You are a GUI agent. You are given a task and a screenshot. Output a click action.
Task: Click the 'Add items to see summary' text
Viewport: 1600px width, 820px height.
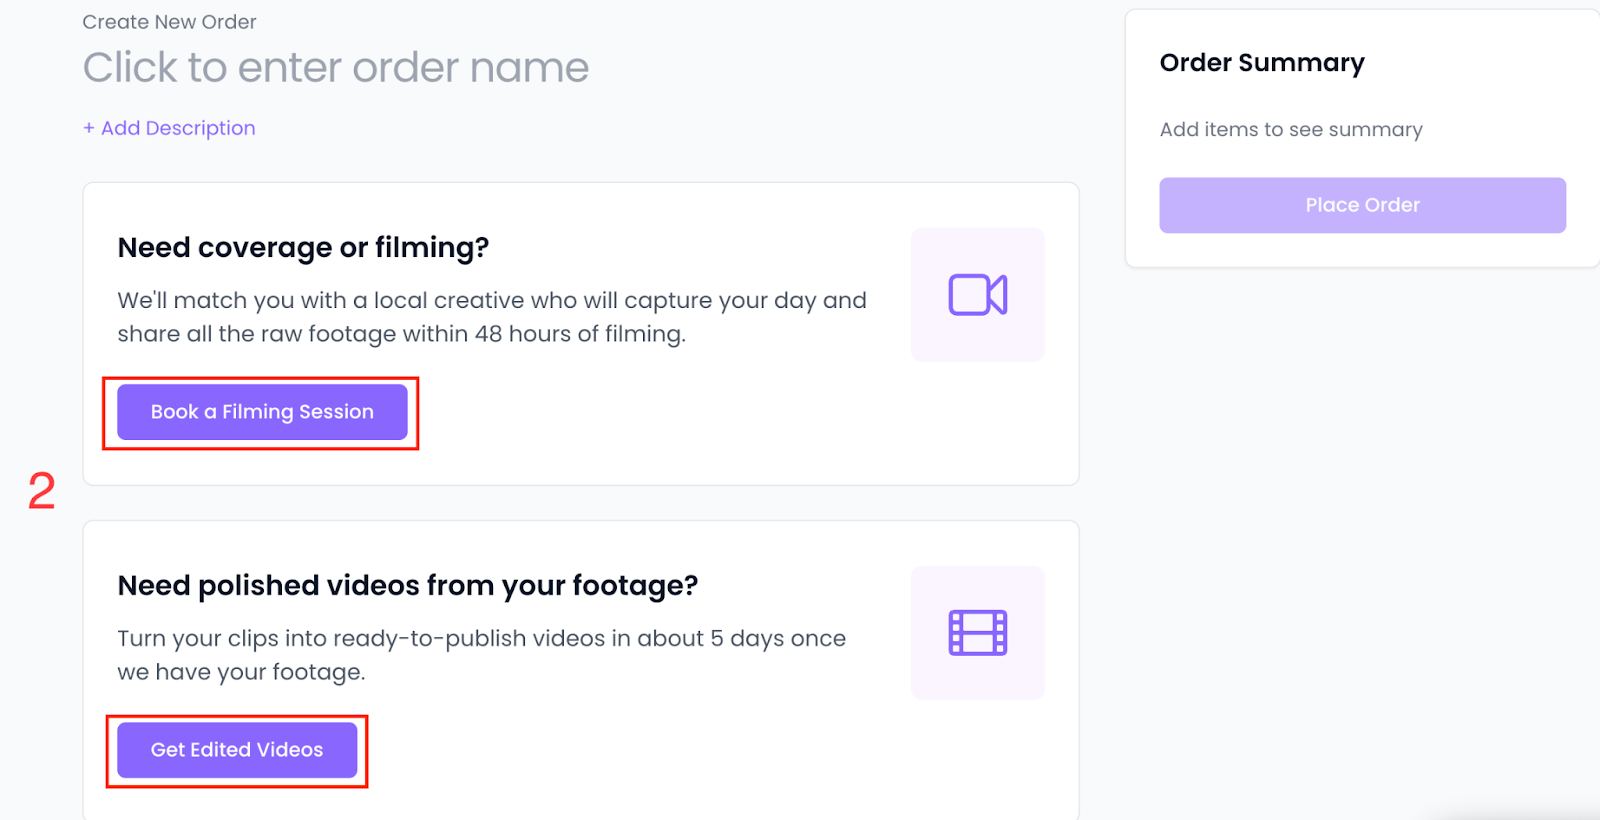click(x=1291, y=130)
